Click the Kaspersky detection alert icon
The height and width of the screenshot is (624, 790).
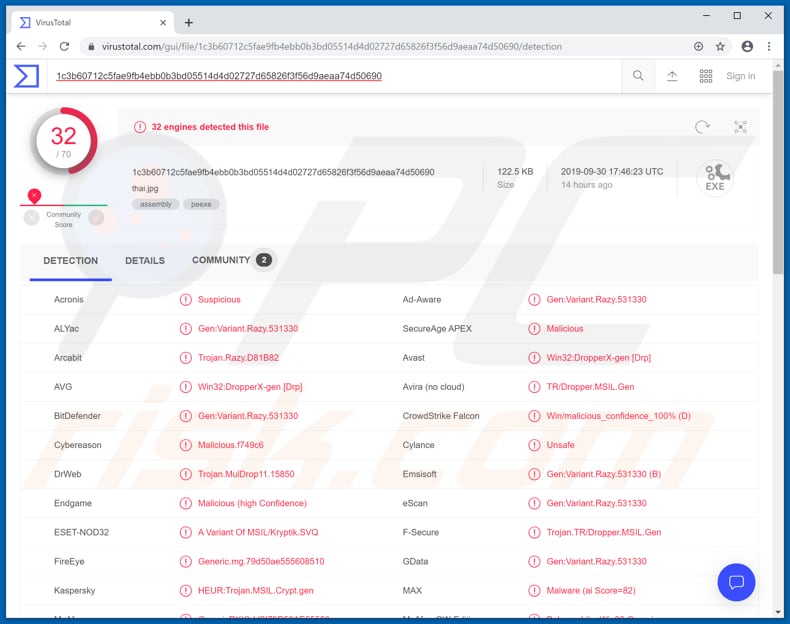click(186, 590)
